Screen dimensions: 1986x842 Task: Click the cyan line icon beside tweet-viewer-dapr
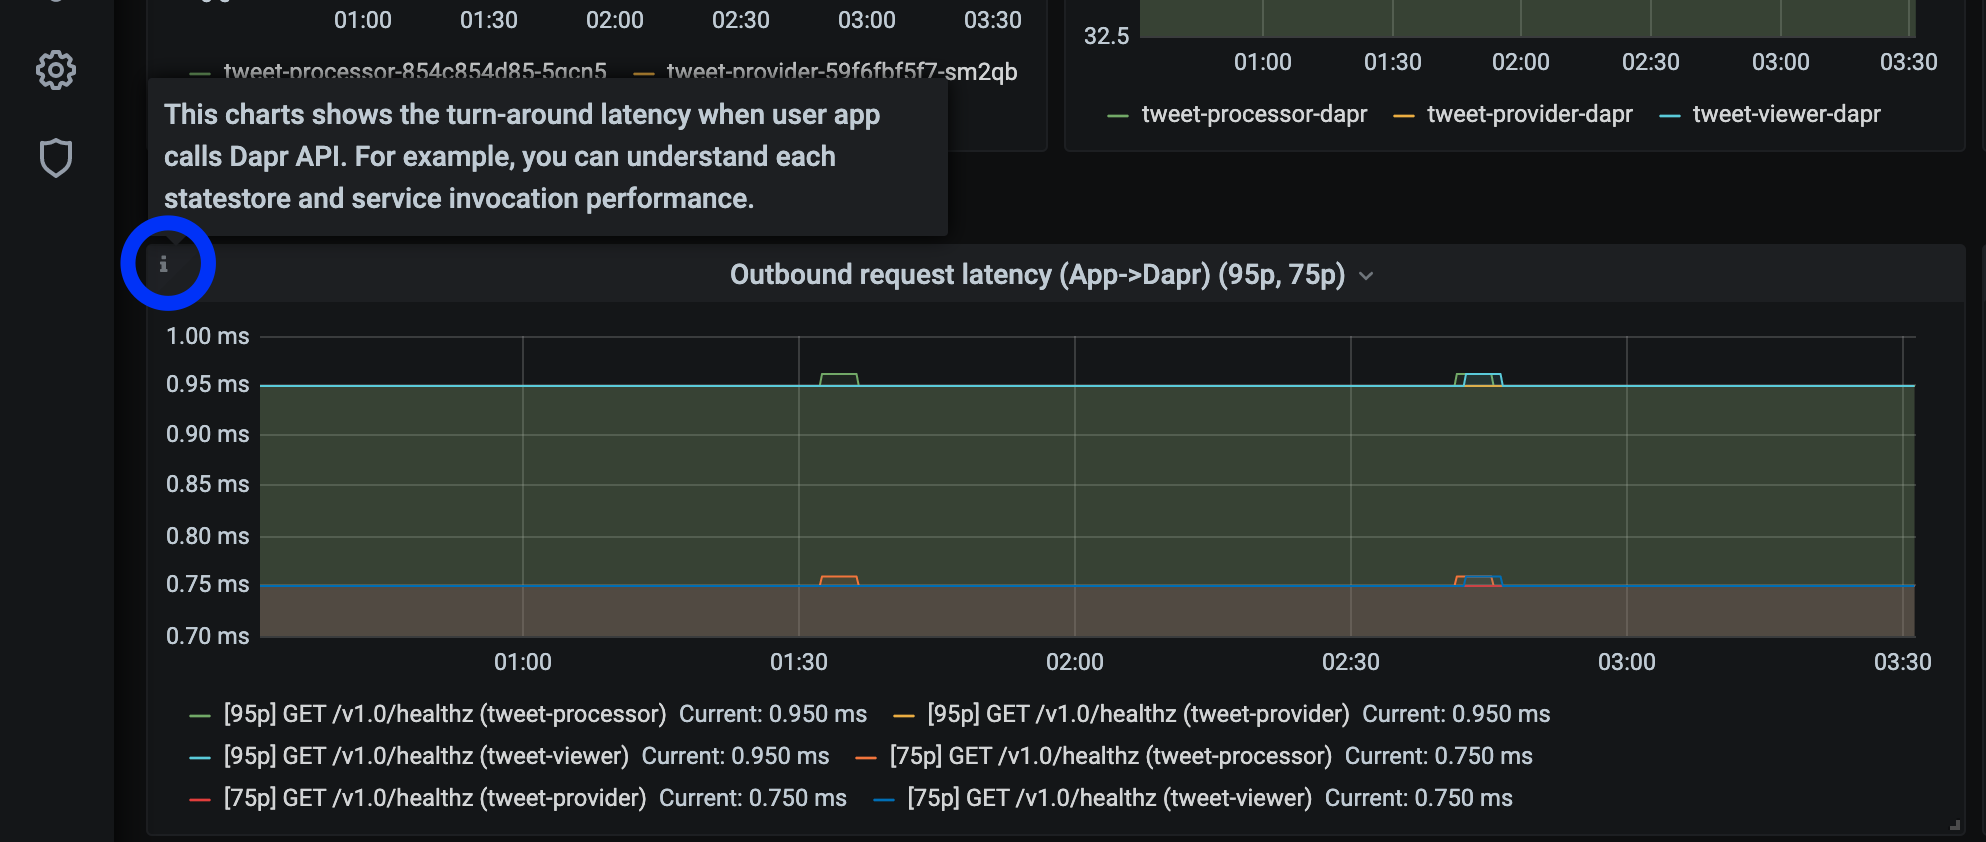point(1669,116)
